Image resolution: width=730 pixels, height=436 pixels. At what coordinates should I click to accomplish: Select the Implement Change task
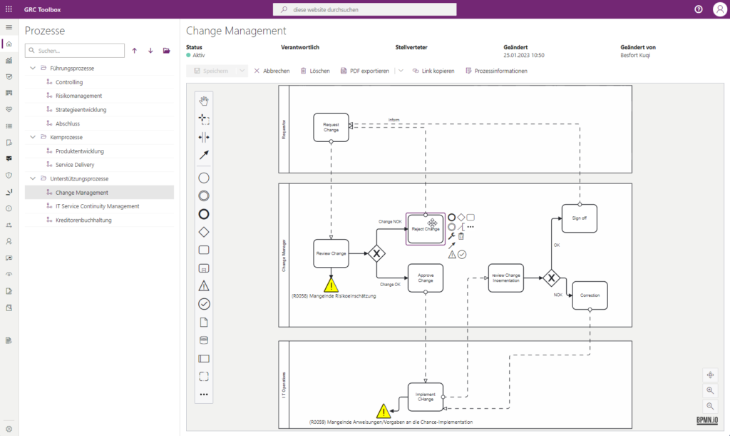pyautogui.click(x=426, y=397)
